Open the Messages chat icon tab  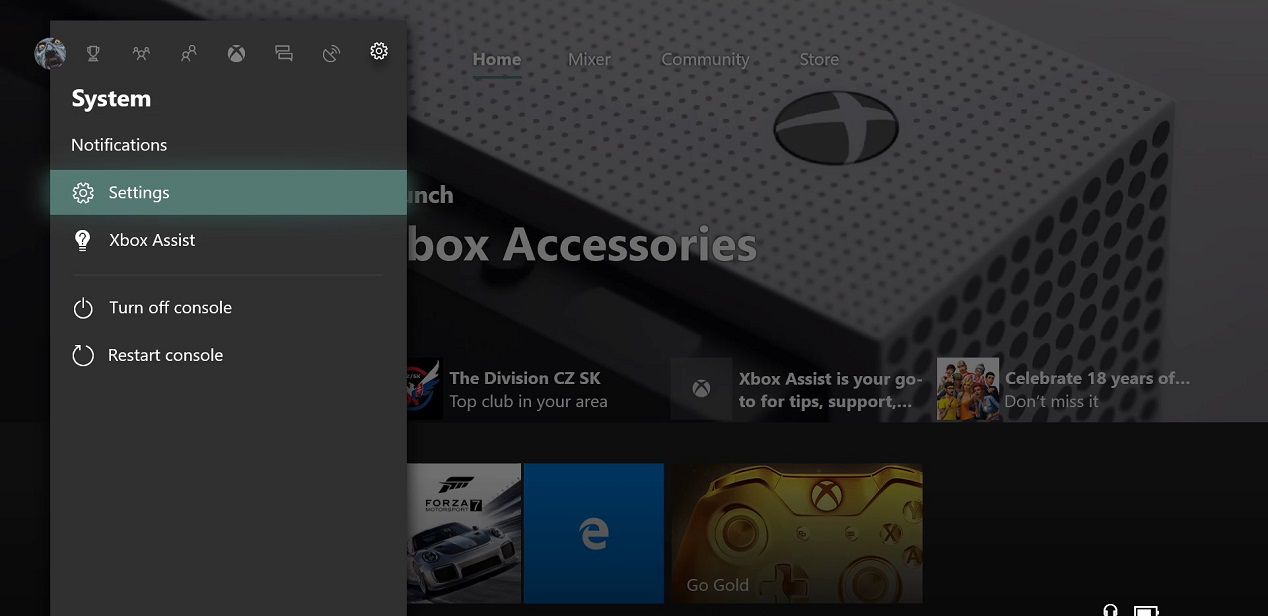click(x=284, y=53)
